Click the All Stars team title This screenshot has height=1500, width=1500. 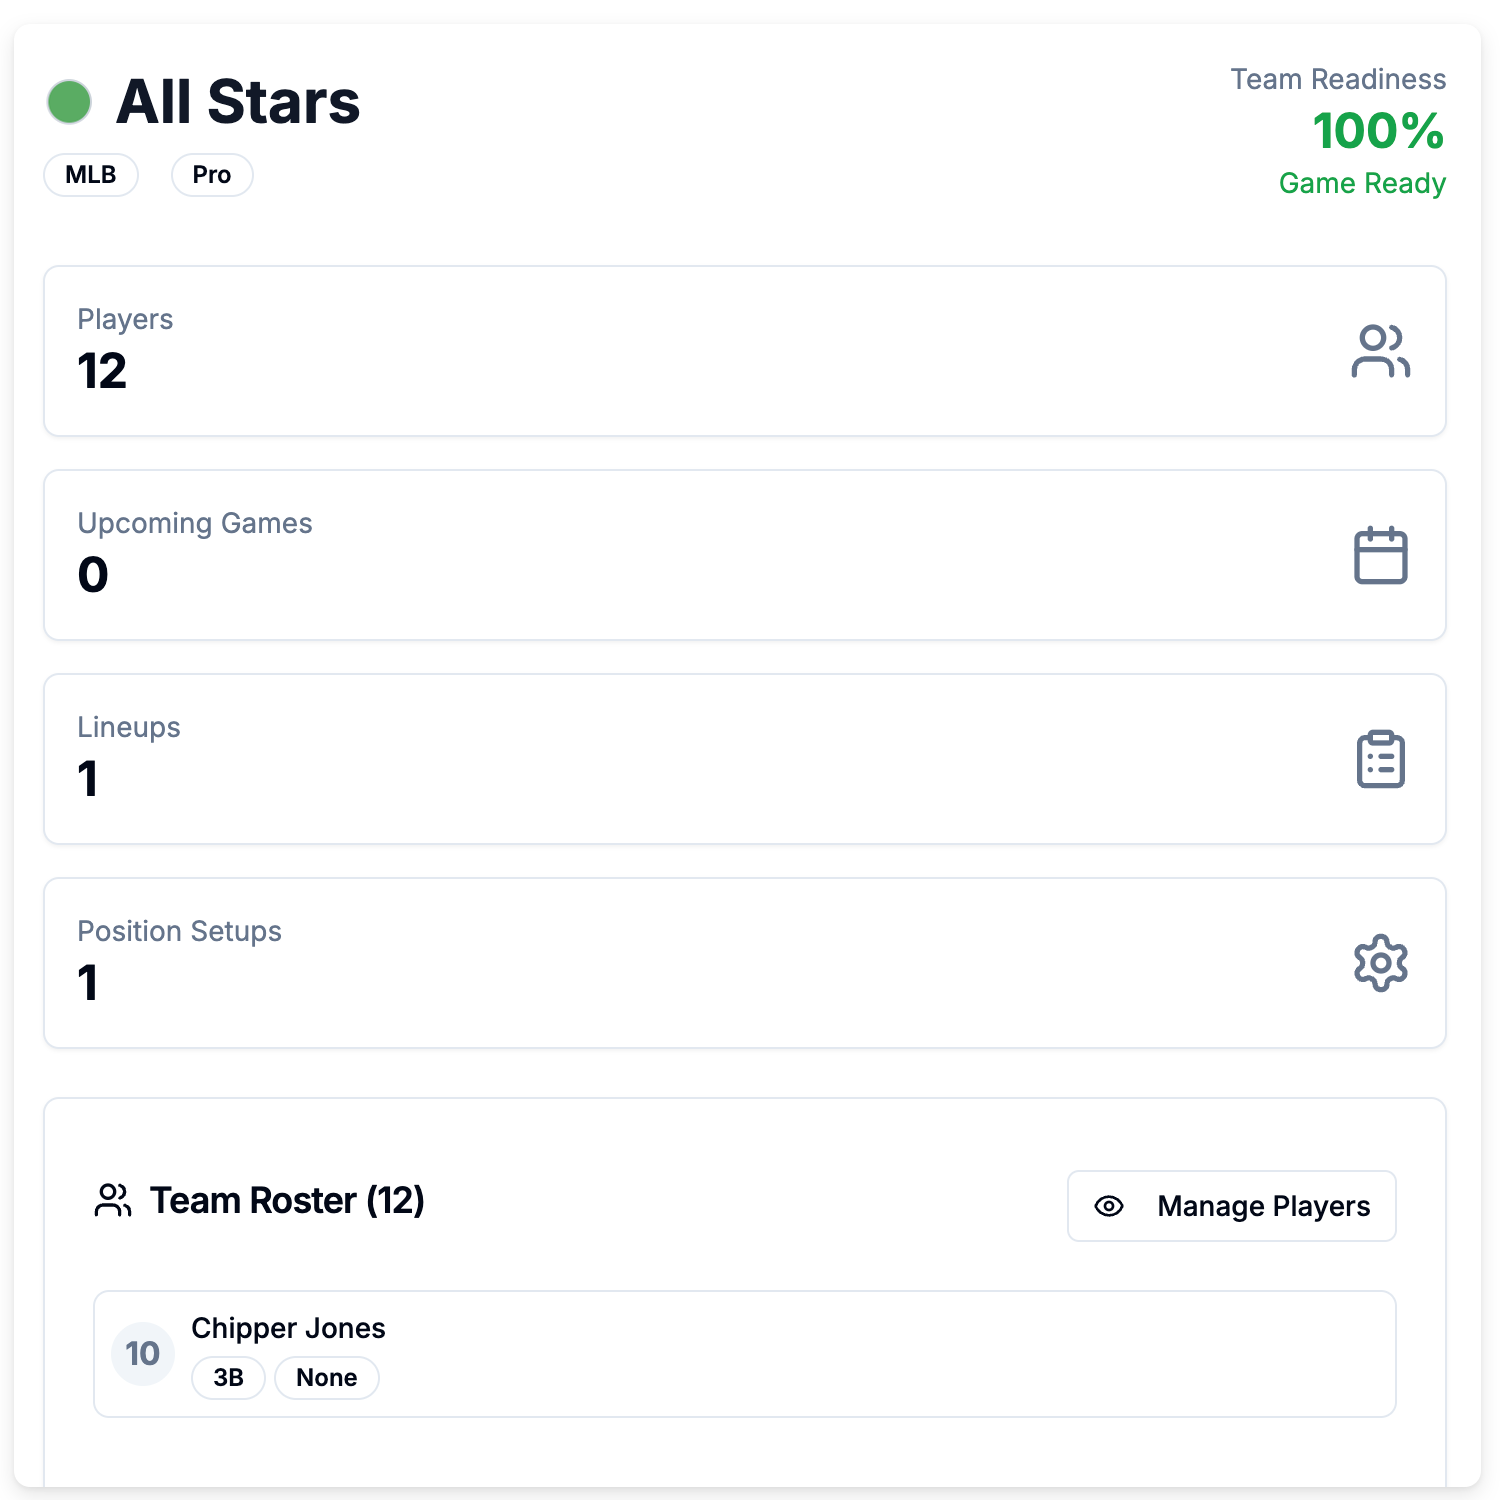[238, 102]
